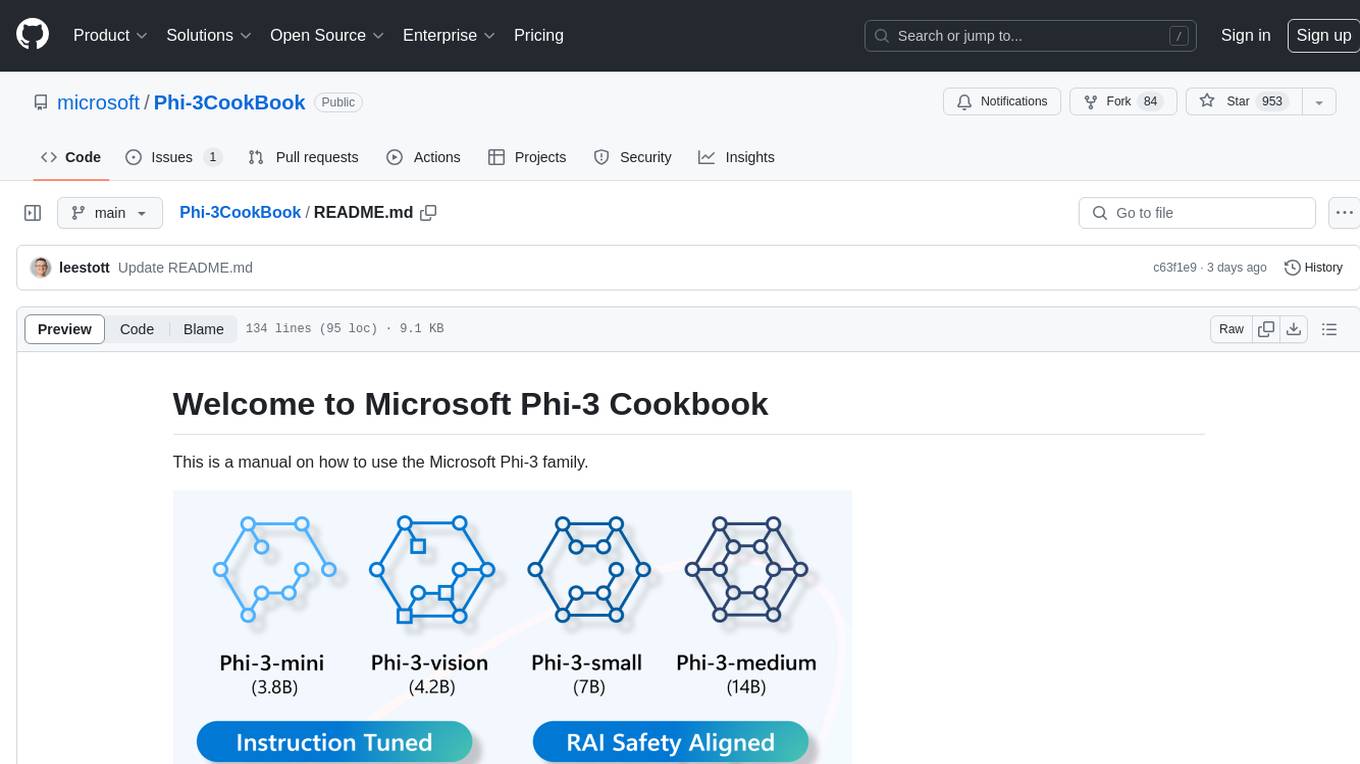Click the Welcome to Microsoft Phi-3 Cookbook heading

click(470, 403)
